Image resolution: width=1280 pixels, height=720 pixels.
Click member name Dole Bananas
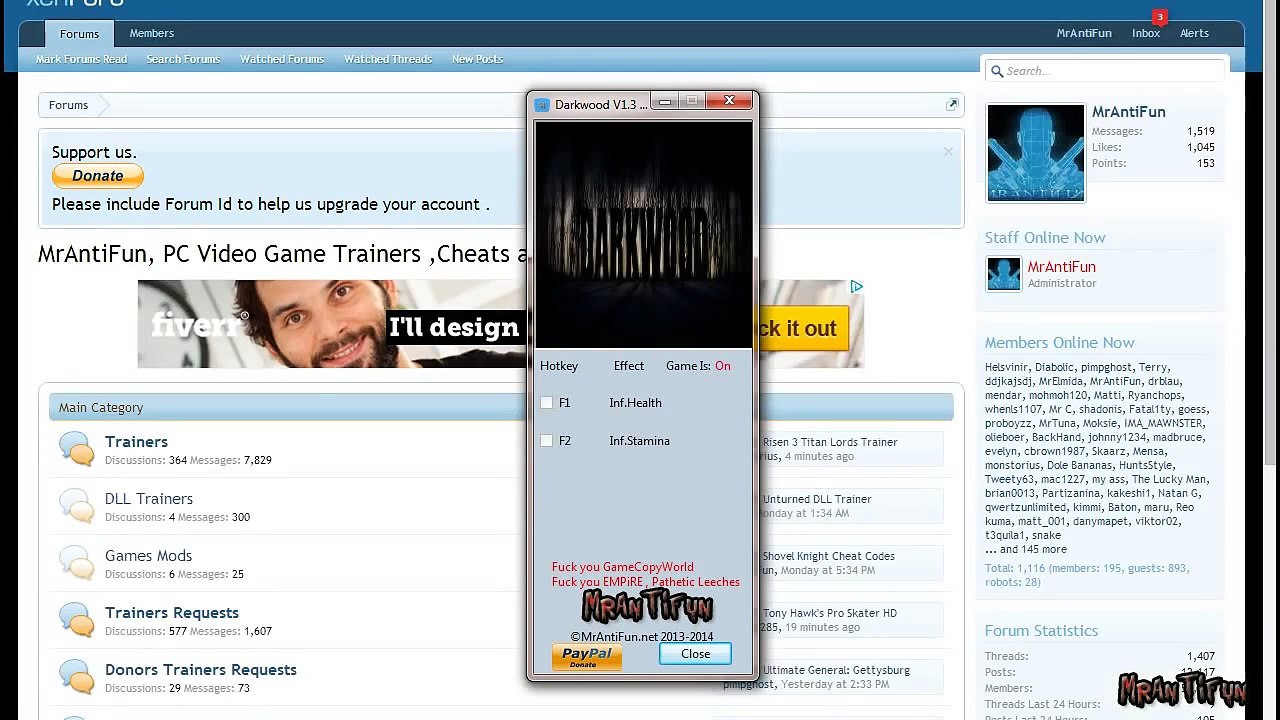pyautogui.click(x=1079, y=465)
